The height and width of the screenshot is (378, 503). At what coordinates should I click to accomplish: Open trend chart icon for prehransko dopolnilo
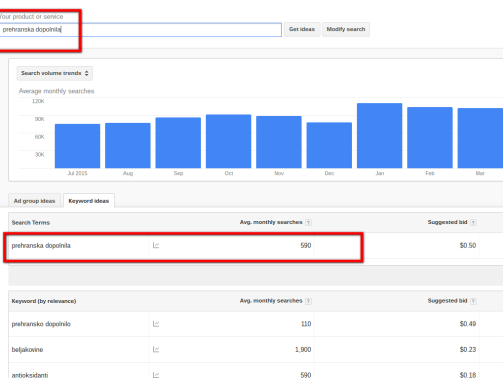pos(156,324)
